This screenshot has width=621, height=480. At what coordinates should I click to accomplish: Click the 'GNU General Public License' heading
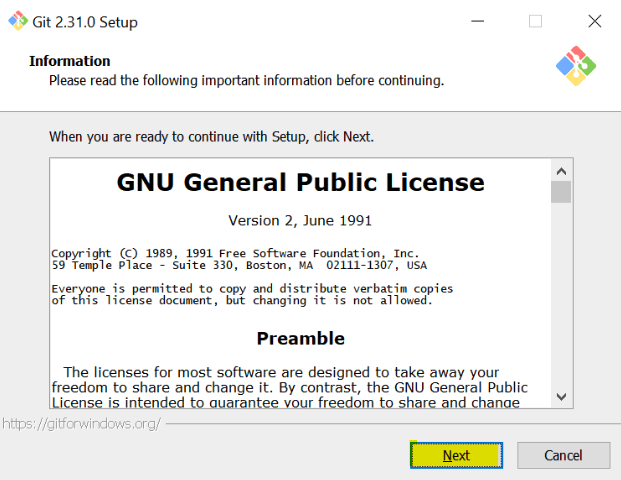(301, 183)
